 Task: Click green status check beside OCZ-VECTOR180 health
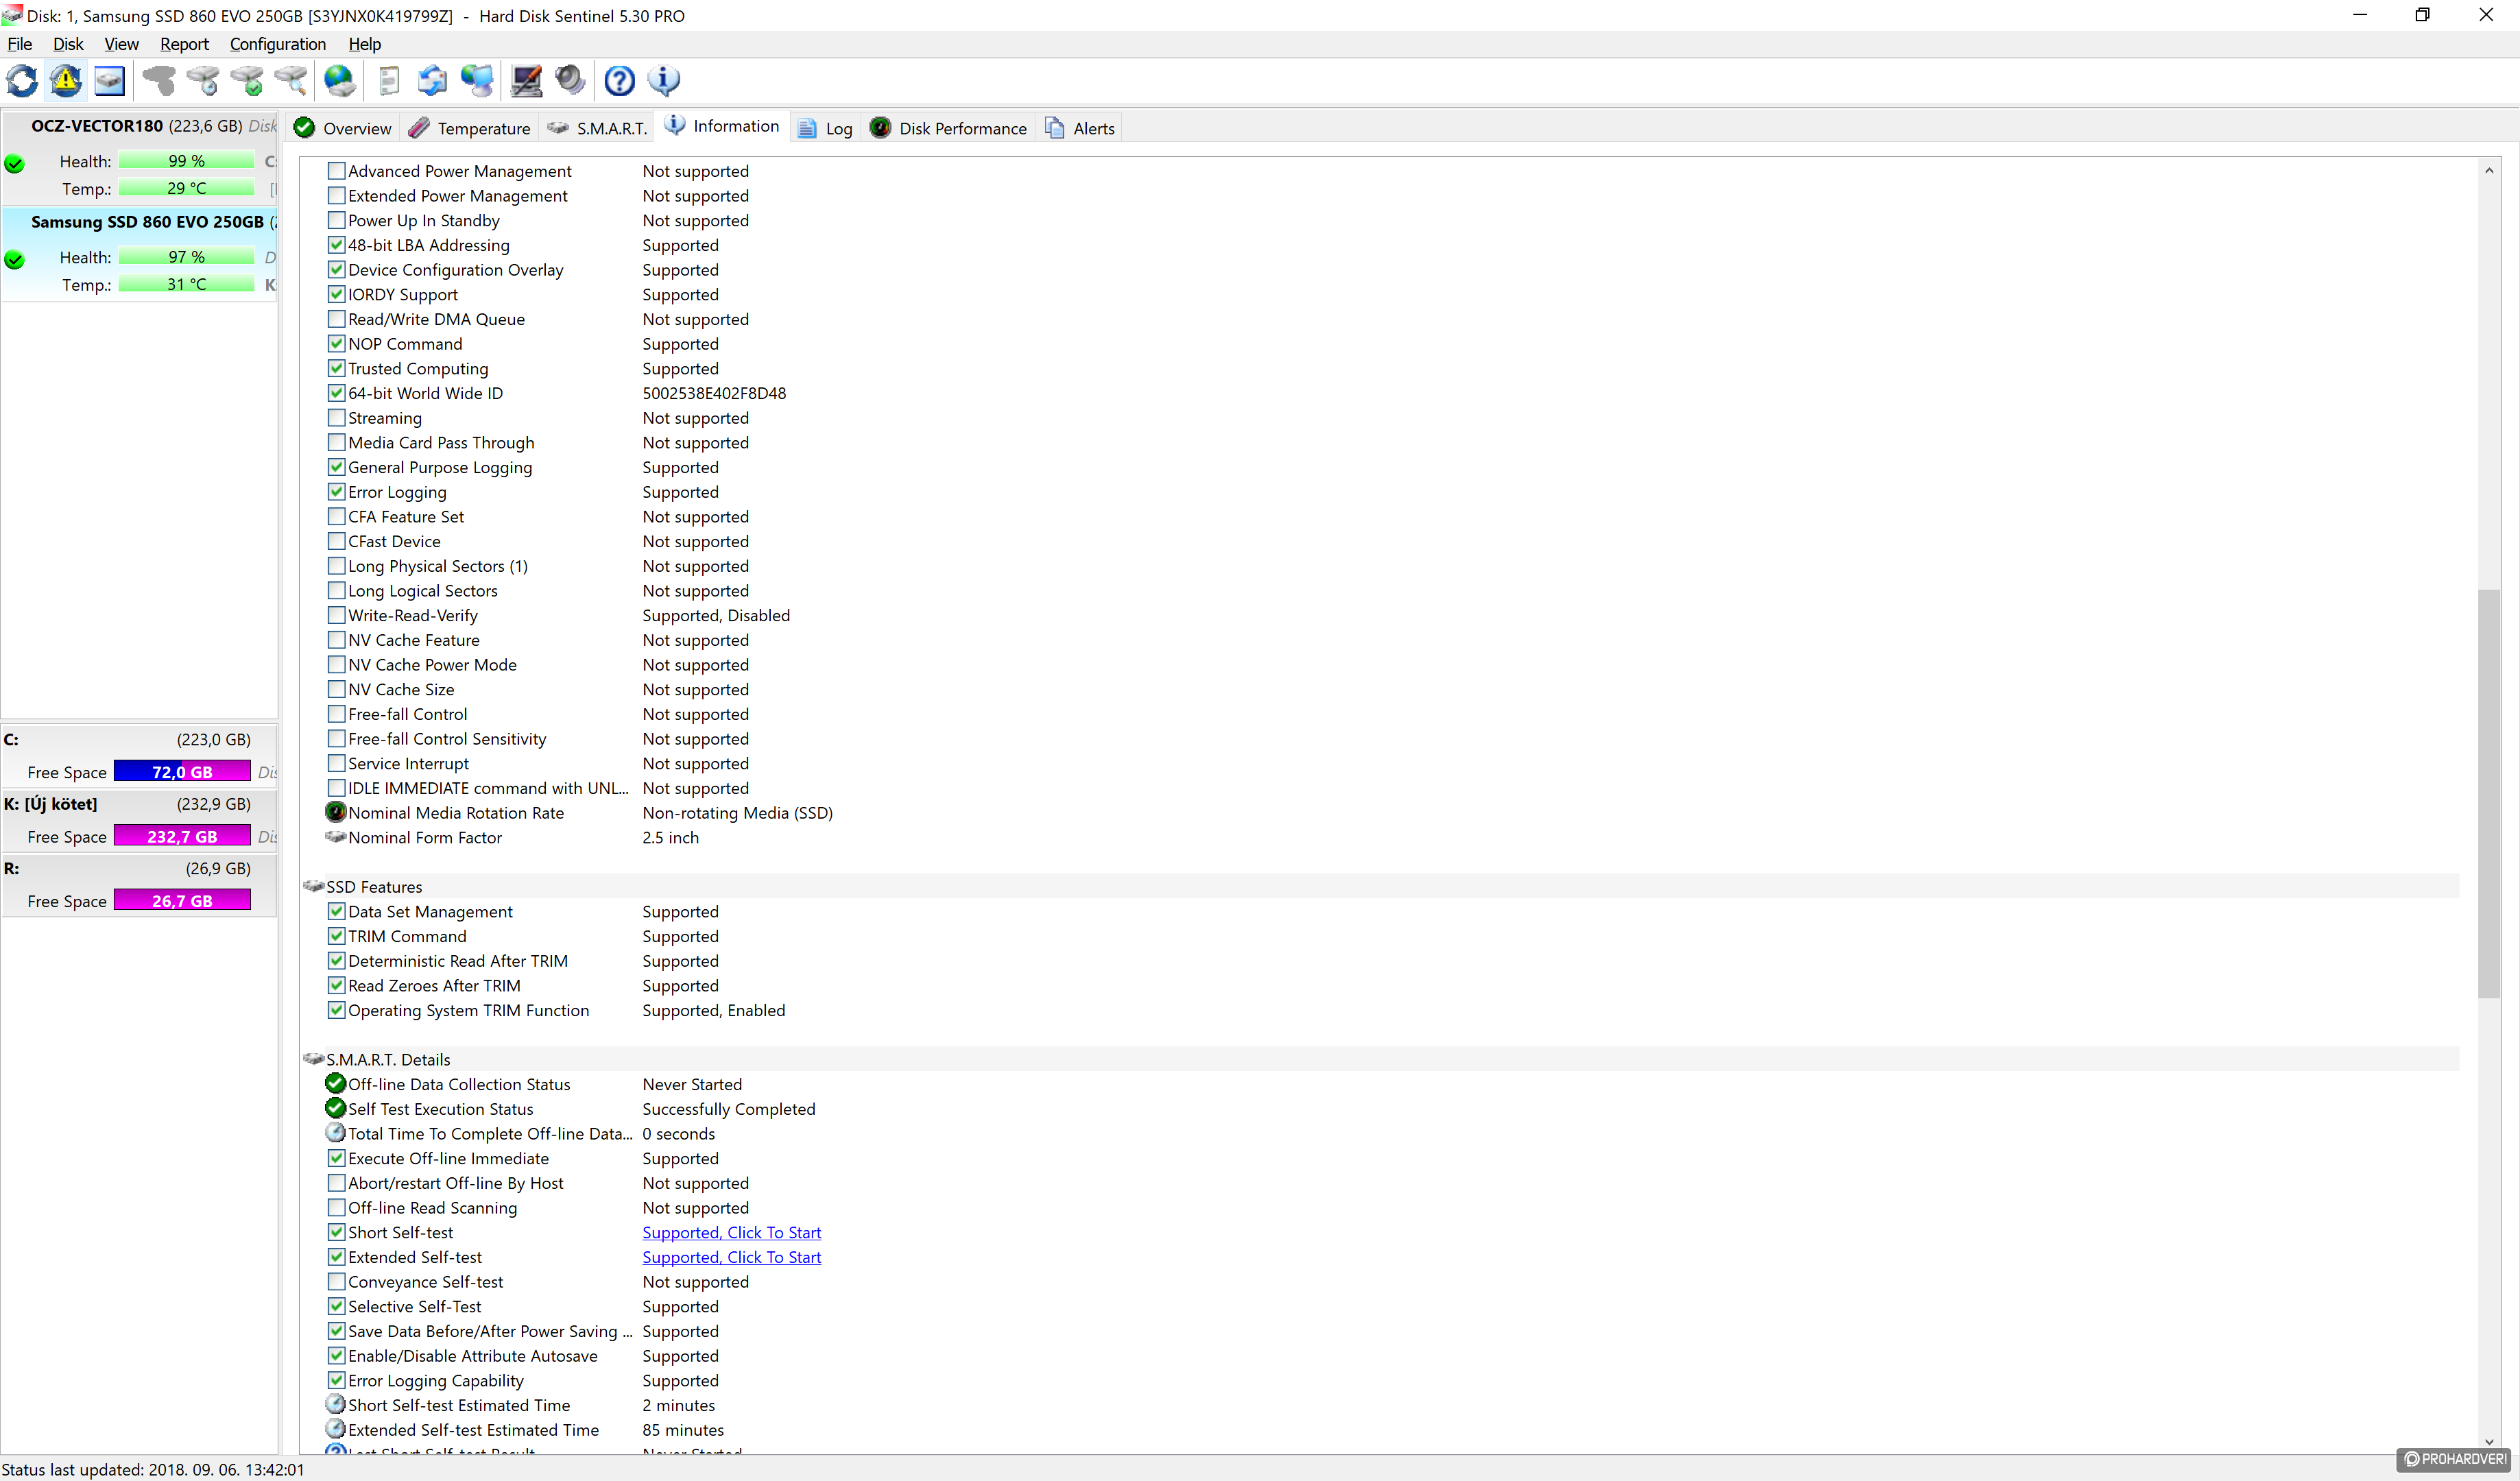click(x=14, y=163)
